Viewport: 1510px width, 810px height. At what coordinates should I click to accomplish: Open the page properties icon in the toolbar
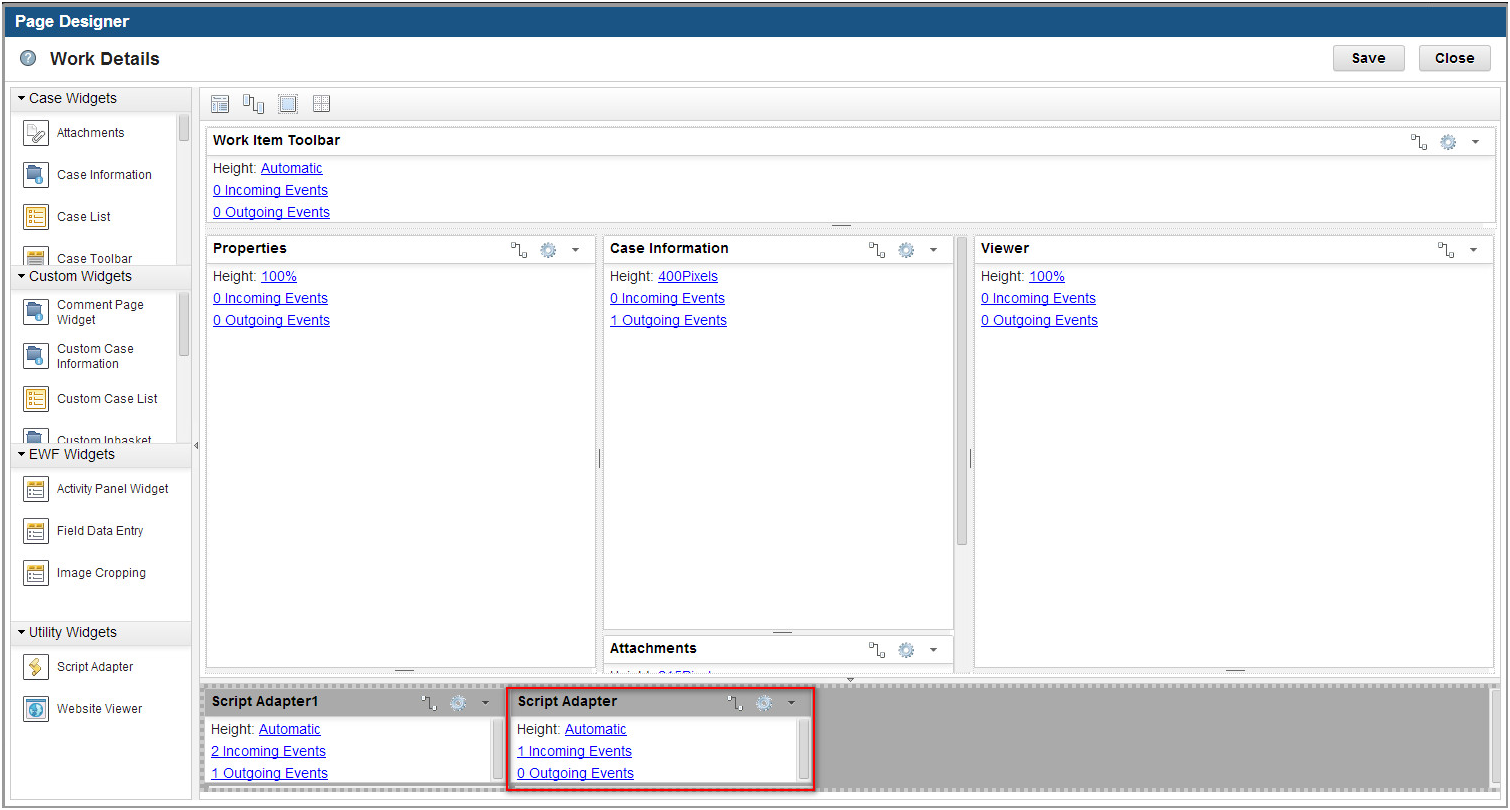tap(220, 103)
